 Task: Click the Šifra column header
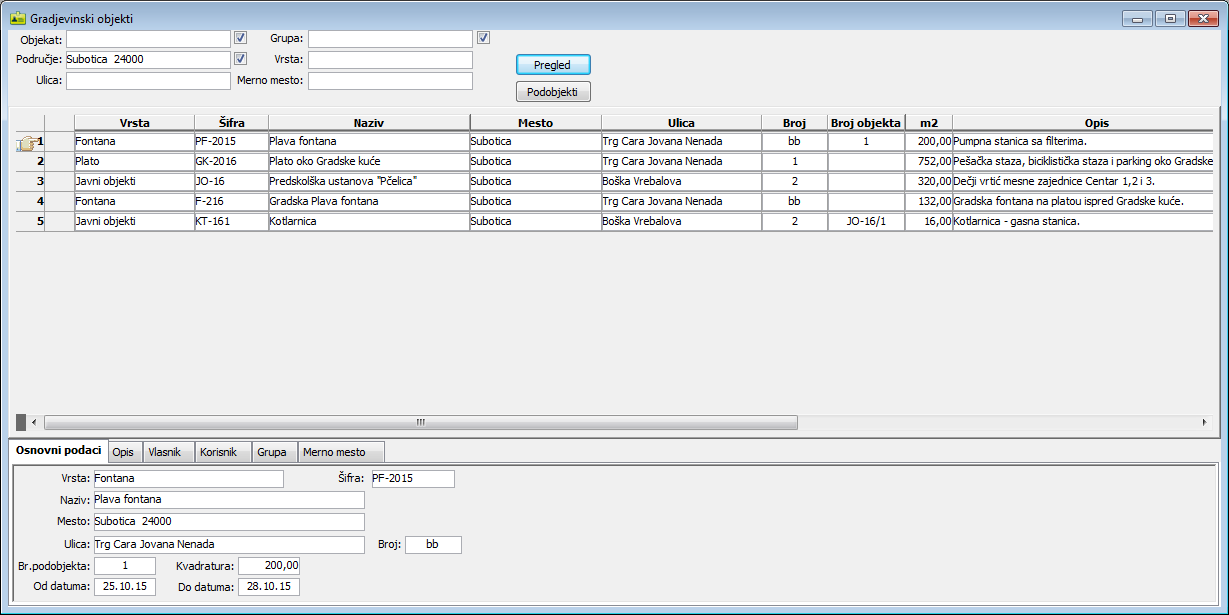tap(231, 123)
